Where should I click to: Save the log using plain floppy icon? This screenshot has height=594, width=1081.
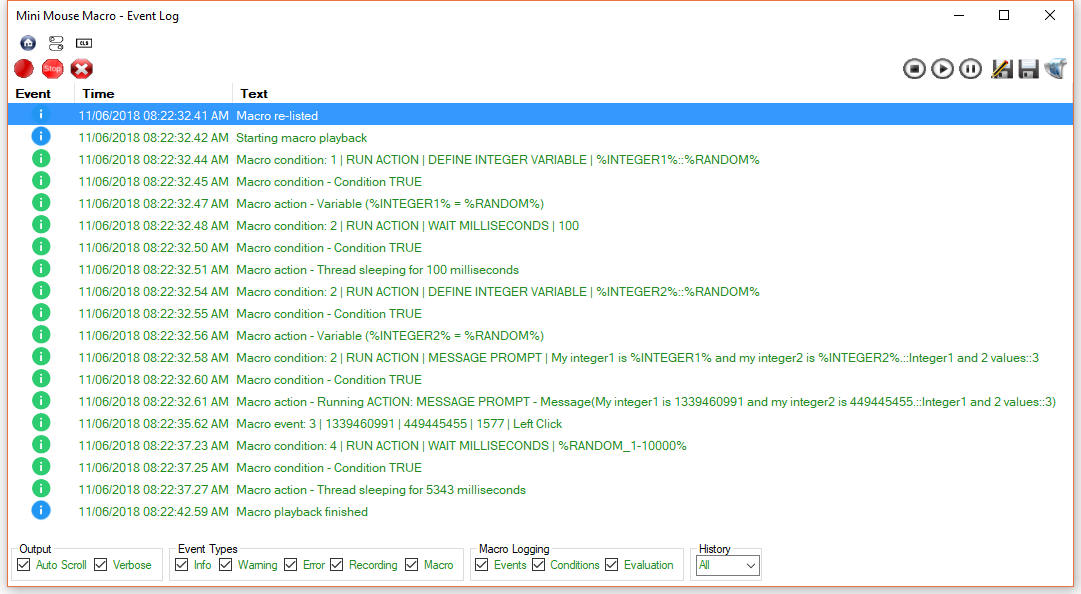1029,69
